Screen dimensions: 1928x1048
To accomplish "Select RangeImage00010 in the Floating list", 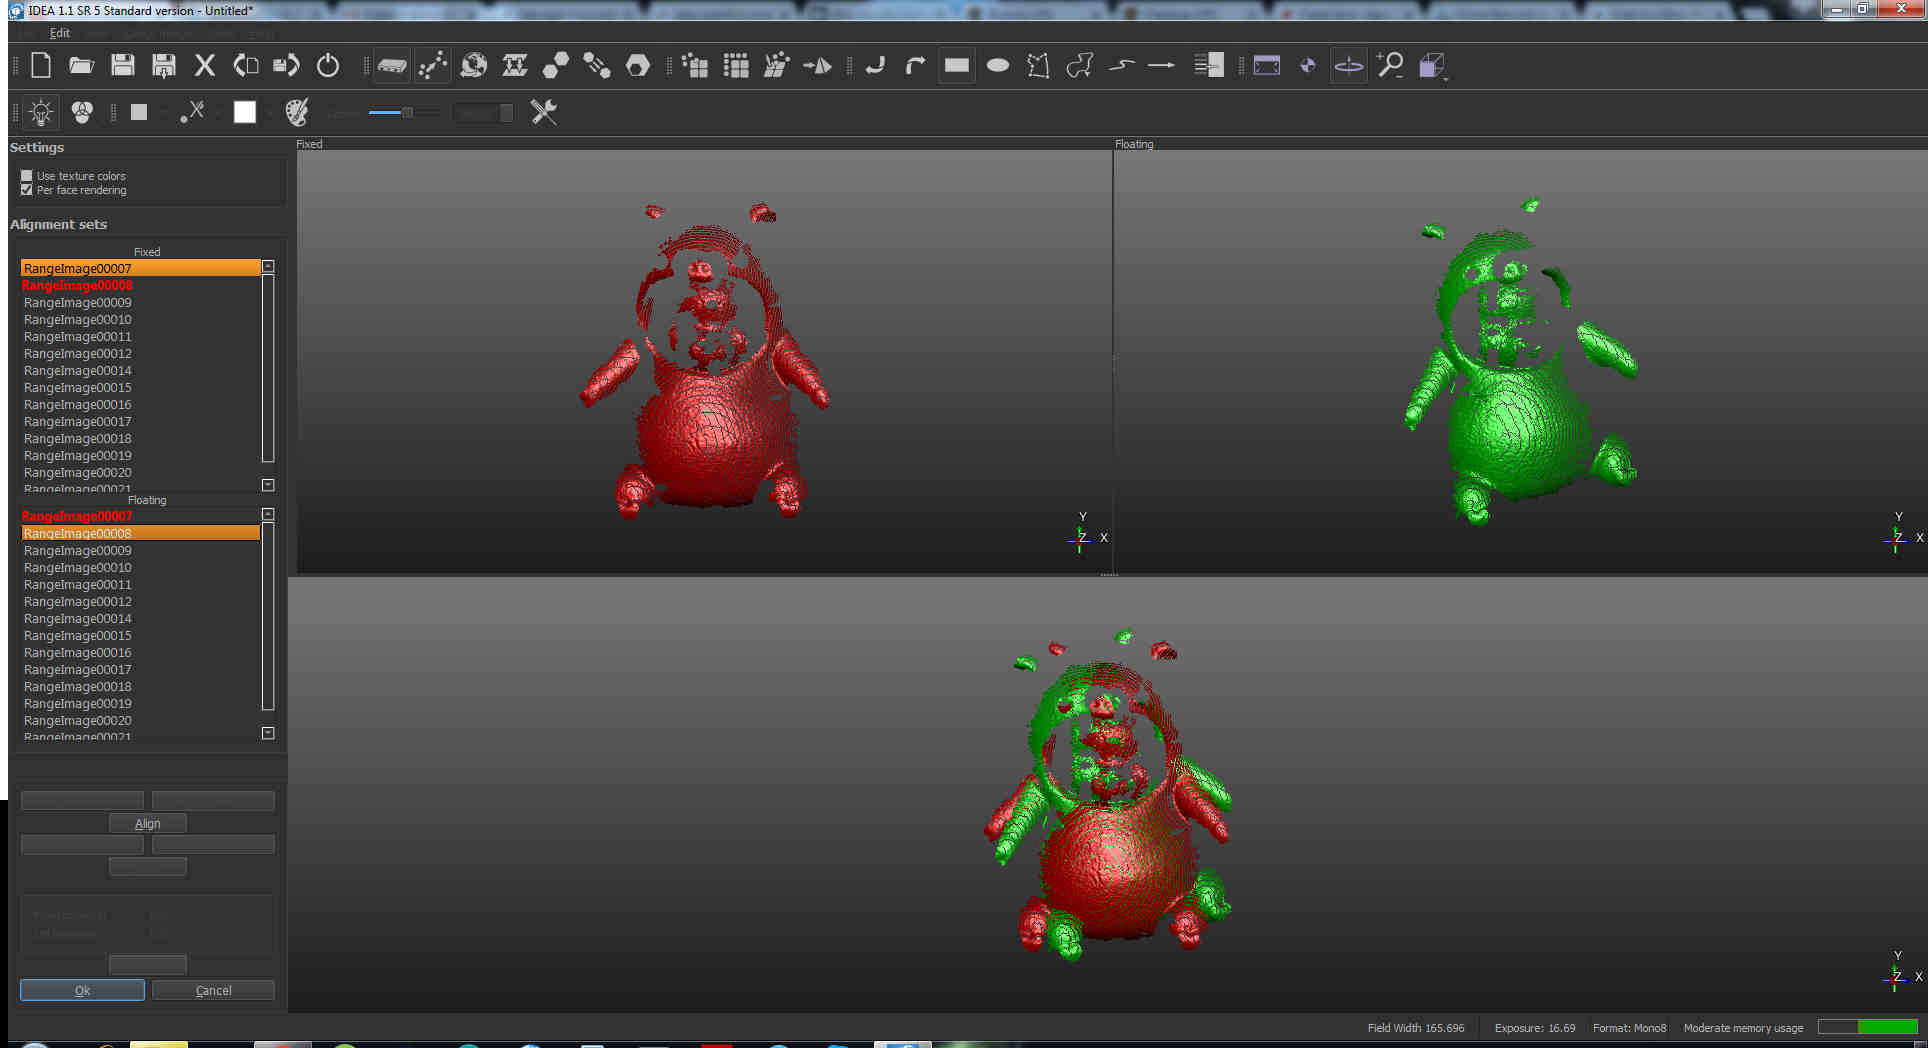I will [140, 567].
